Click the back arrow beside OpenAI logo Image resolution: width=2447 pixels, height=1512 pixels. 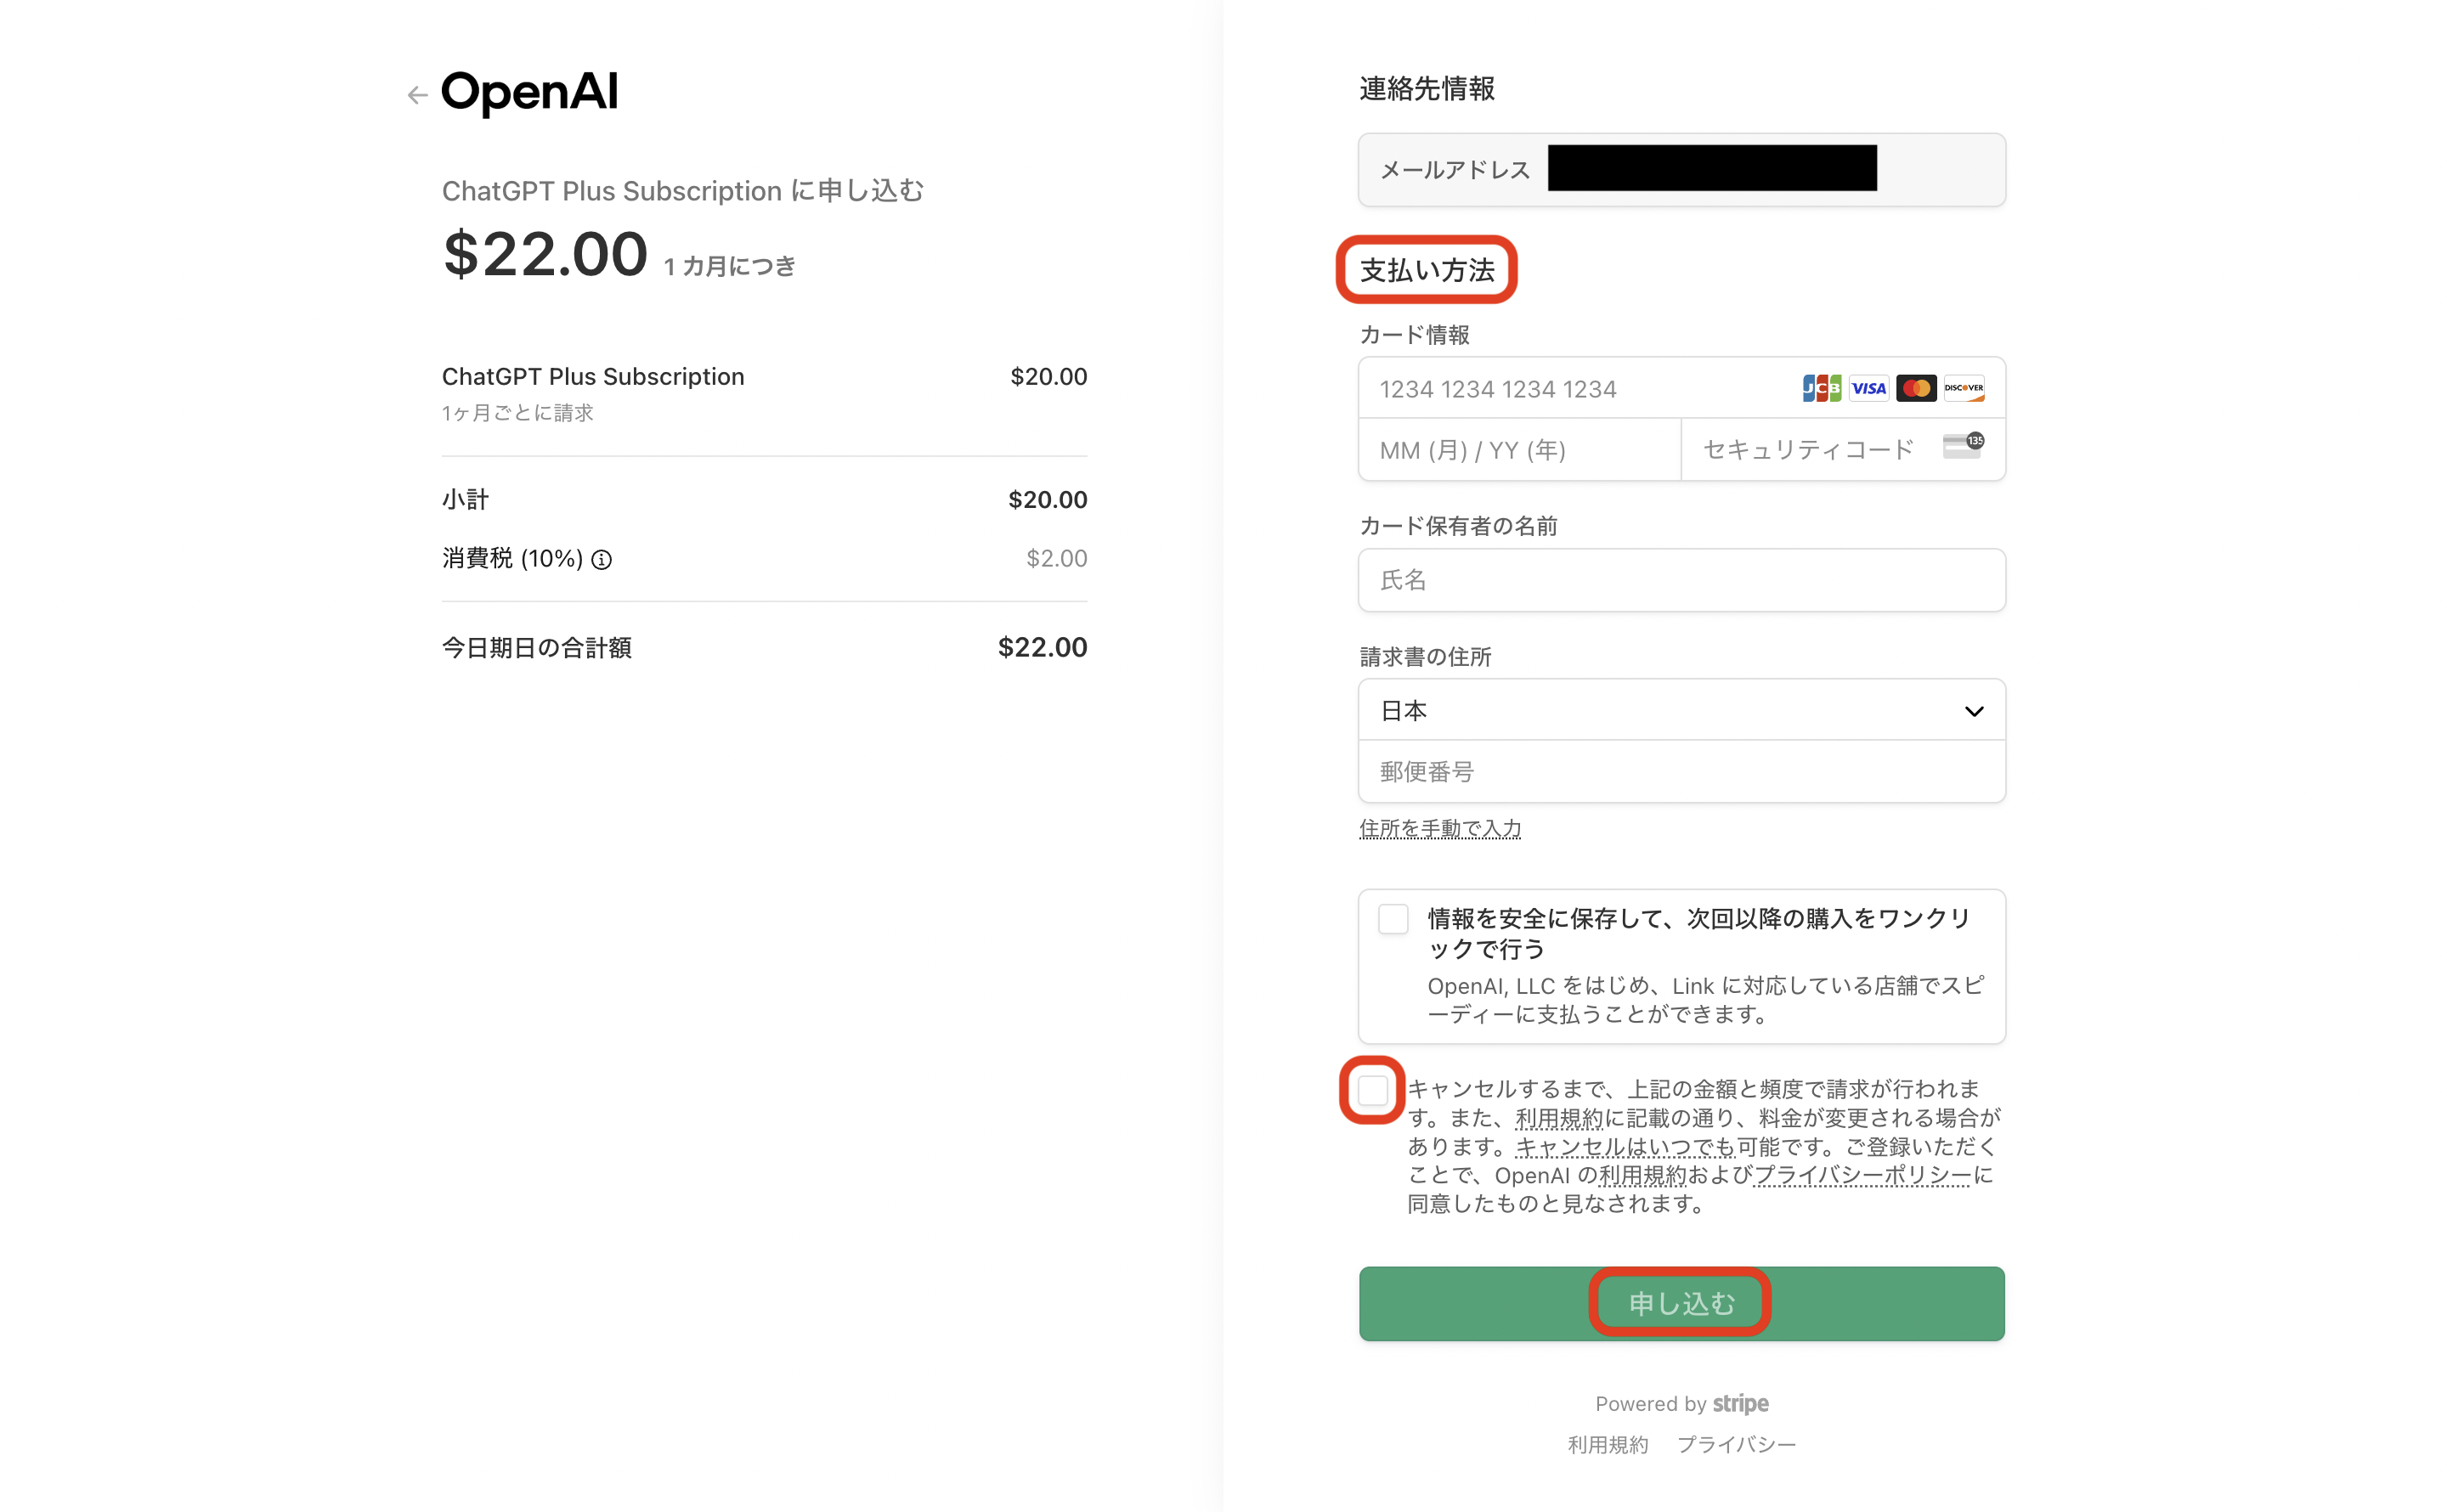click(417, 95)
